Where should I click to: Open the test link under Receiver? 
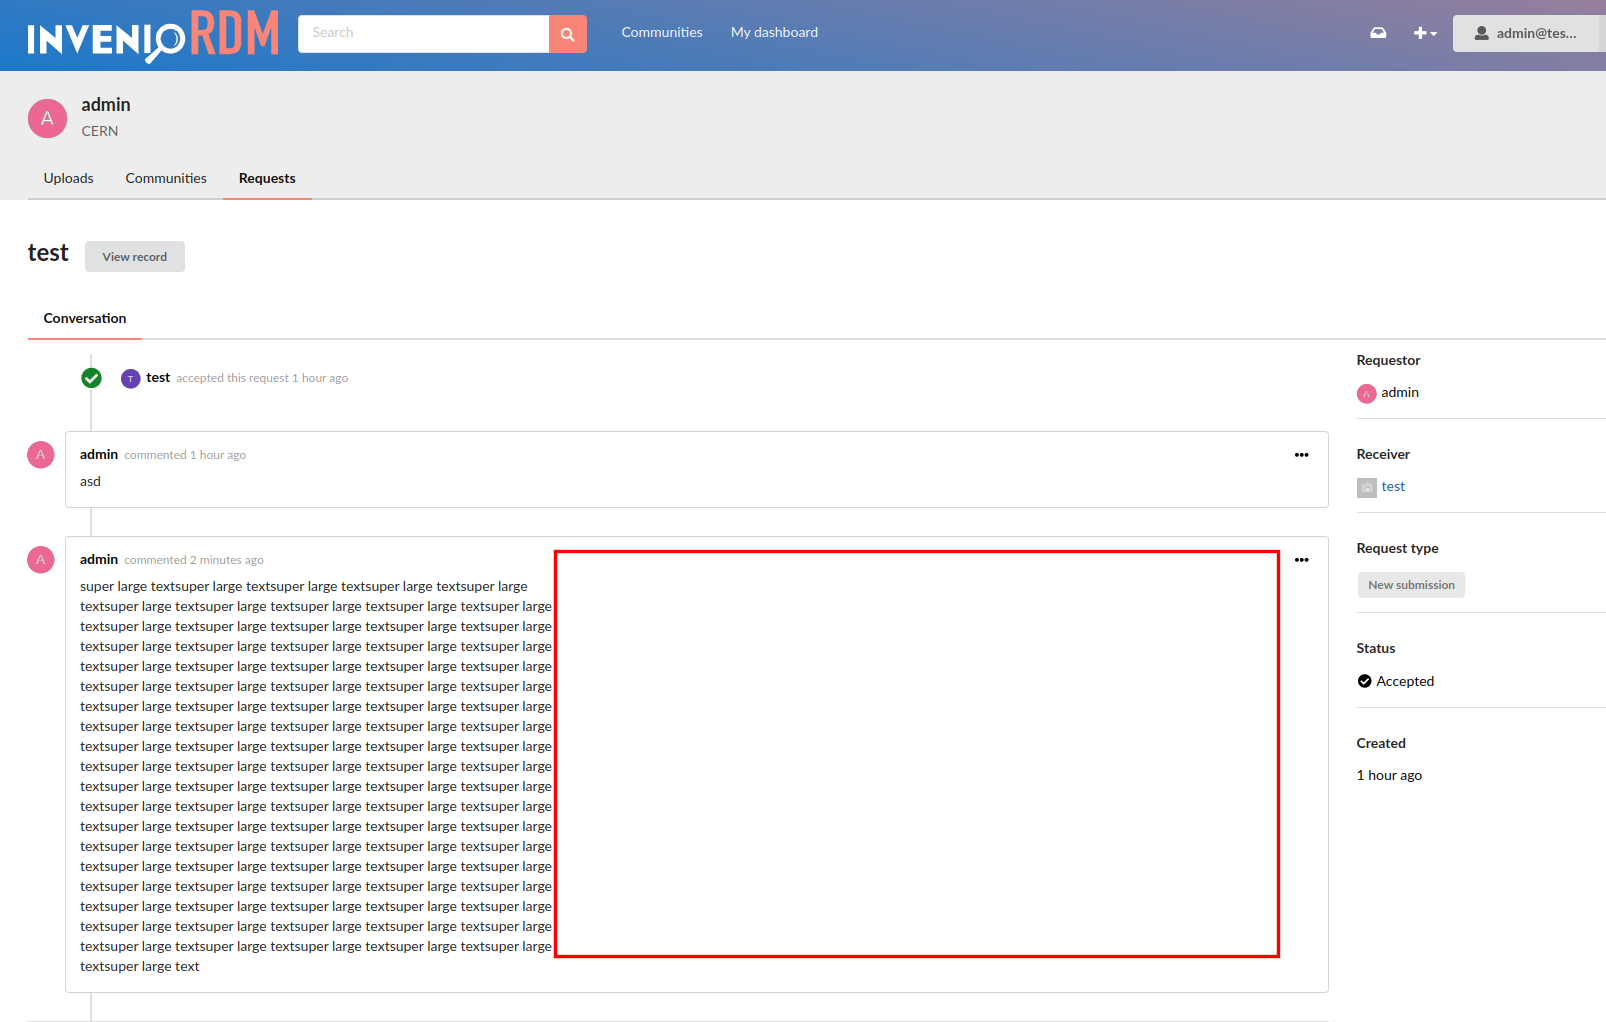pos(1393,487)
